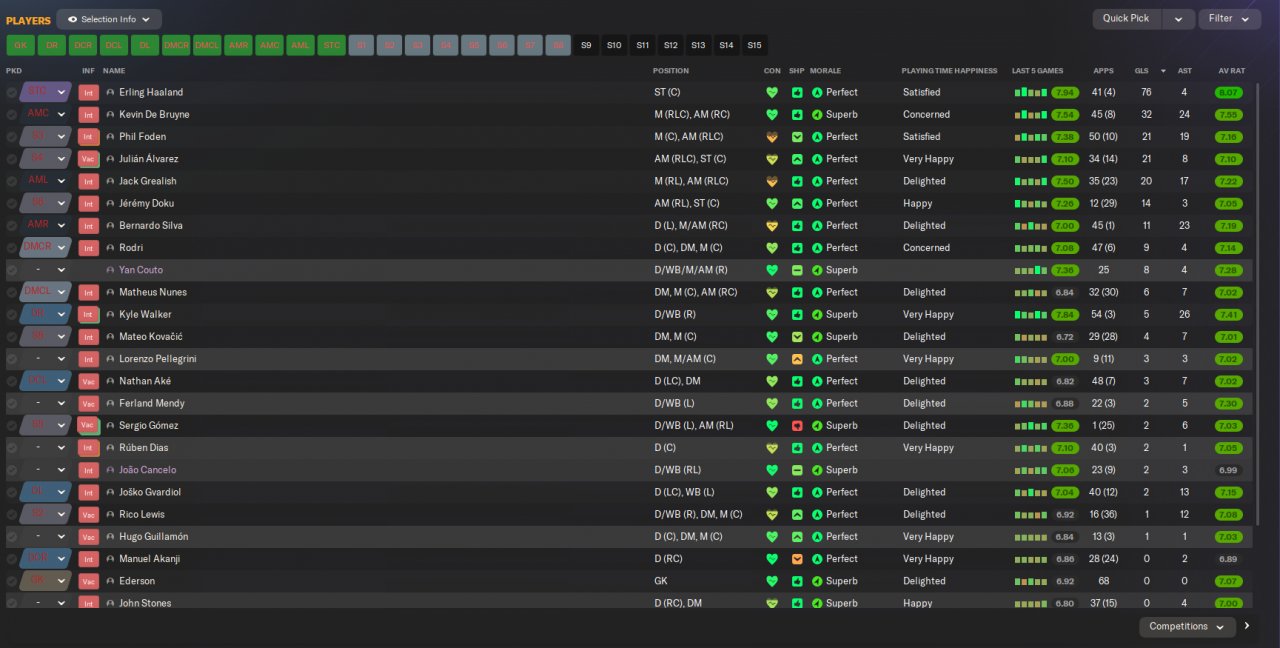The image size is (1280, 648).
Task: Open the Filter dropdown
Action: (1229, 19)
